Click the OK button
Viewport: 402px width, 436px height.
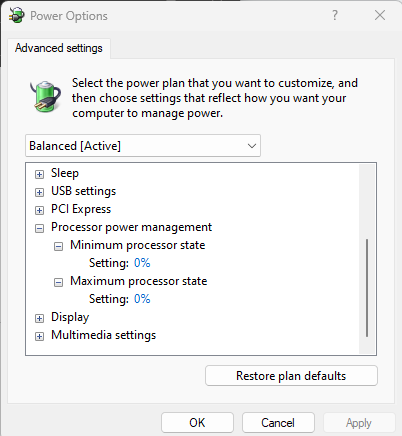pyautogui.click(x=197, y=423)
